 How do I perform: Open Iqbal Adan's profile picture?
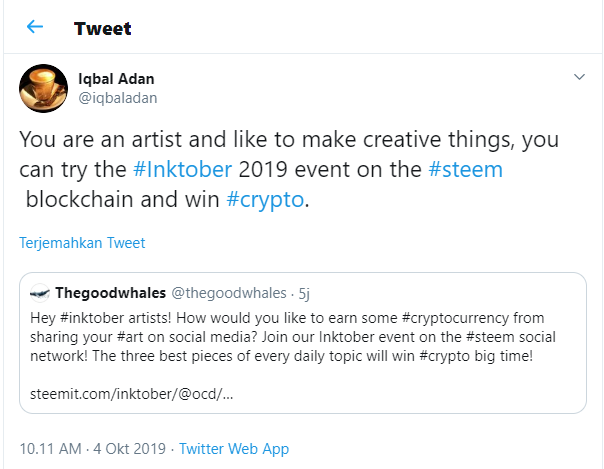pyautogui.click(x=43, y=88)
